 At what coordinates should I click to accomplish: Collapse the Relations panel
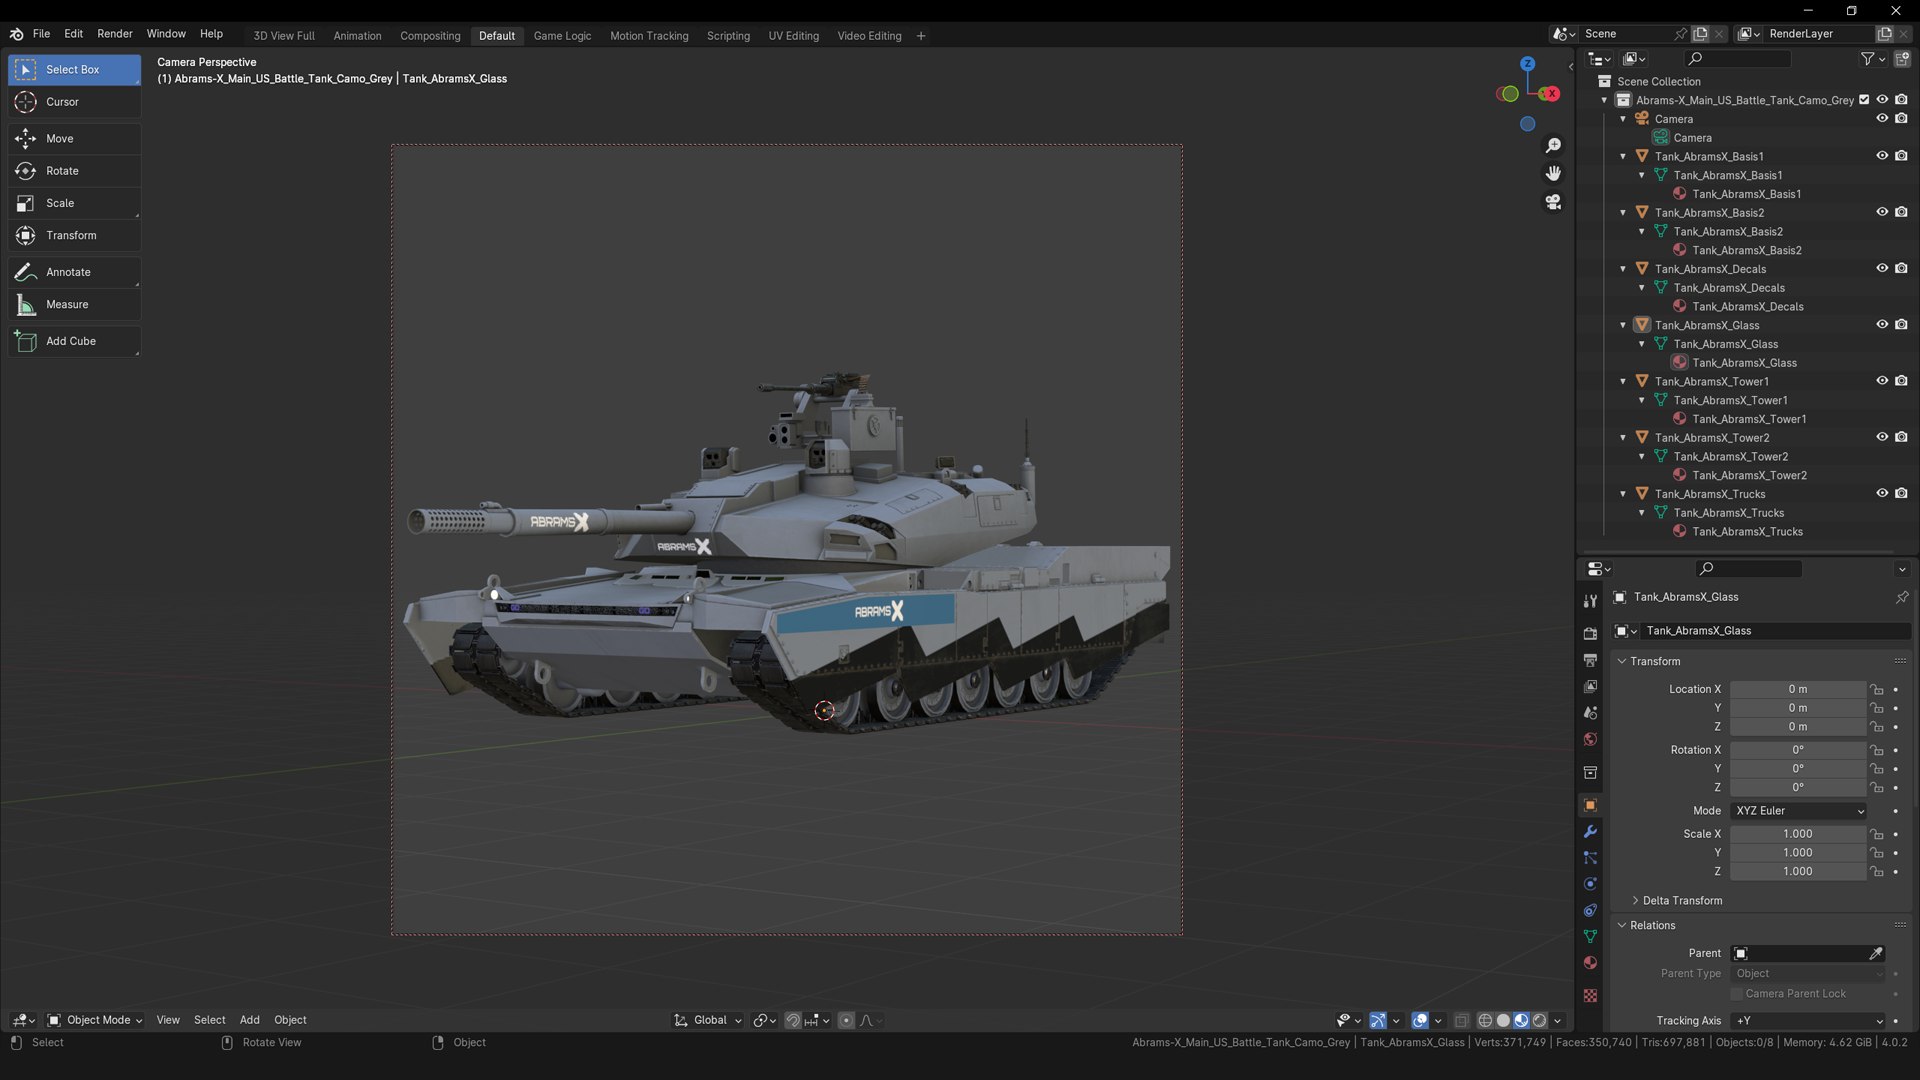[x=1652, y=926]
